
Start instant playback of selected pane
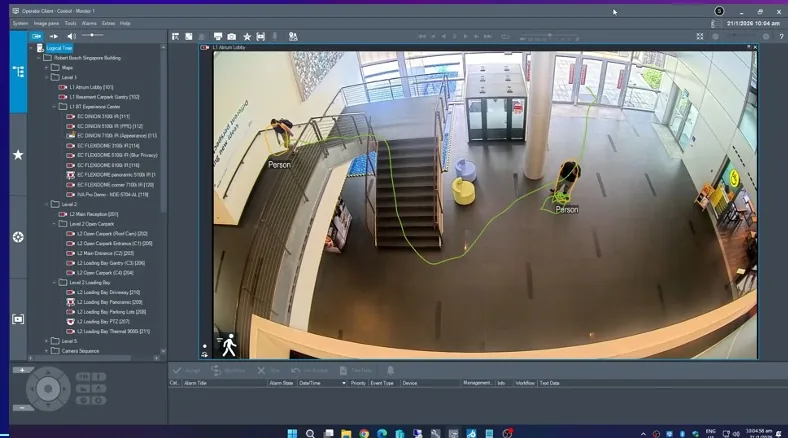260,37
